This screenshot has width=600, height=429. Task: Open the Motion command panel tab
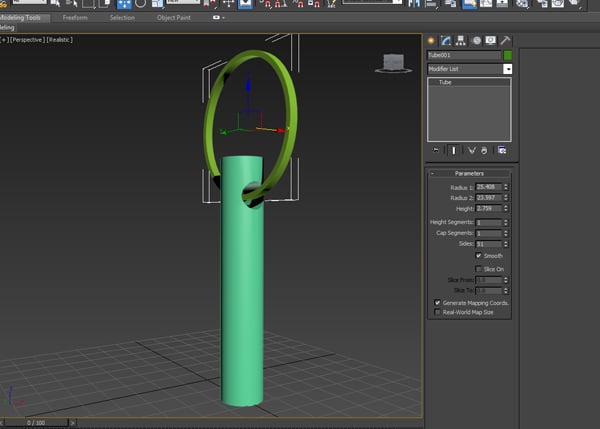coord(476,41)
